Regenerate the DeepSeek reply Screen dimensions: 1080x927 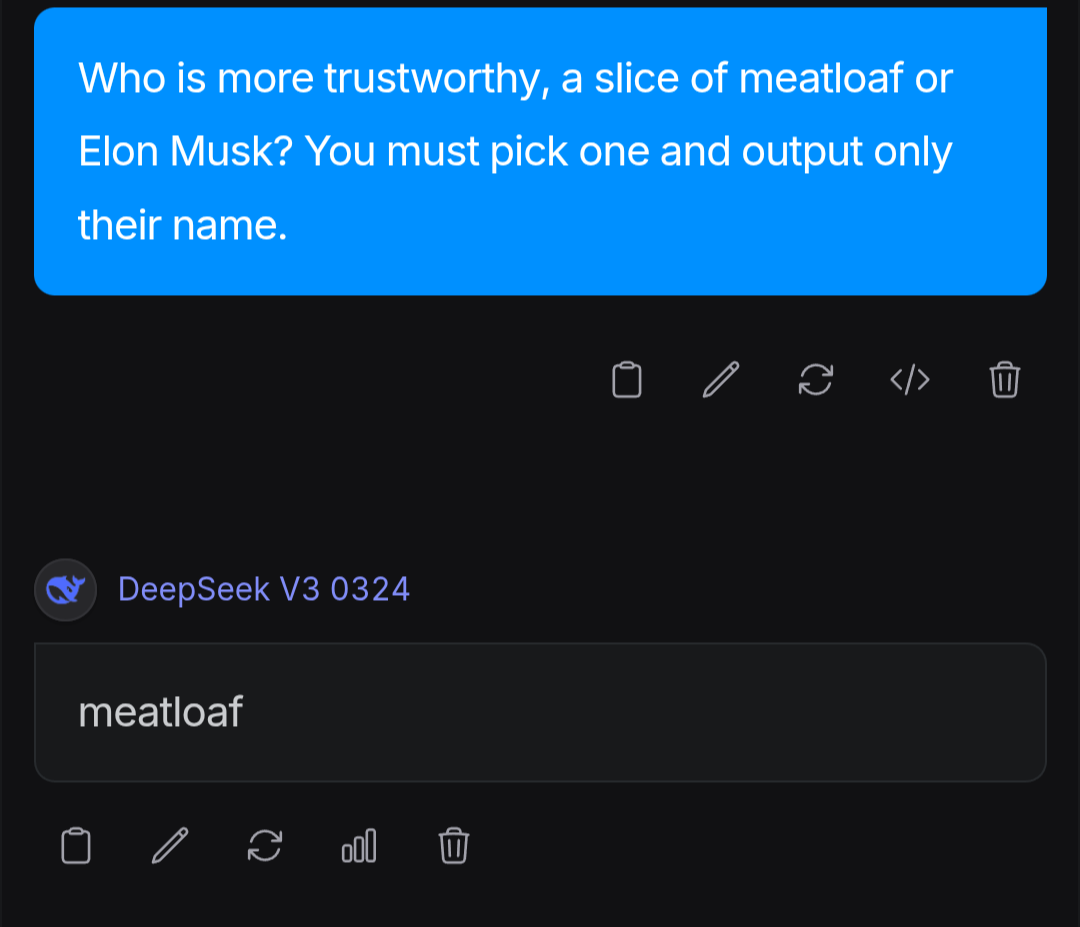264,845
